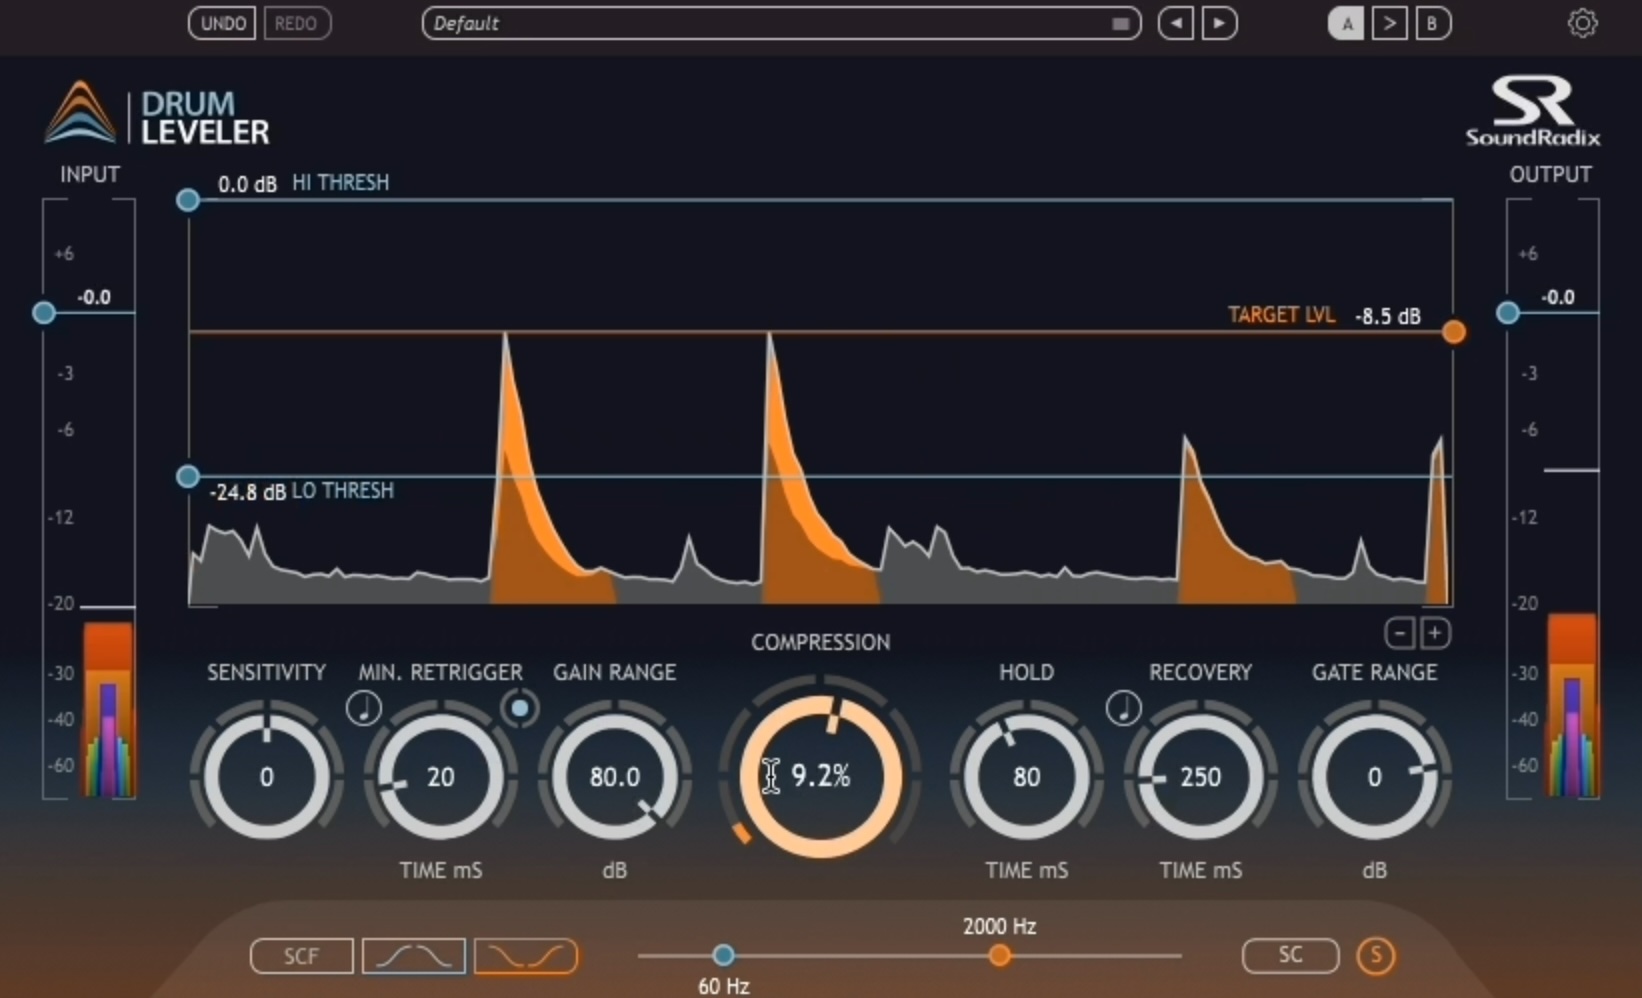Screen dimensions: 1642x998
Task: Click the Recovery knob
Action: click(1200, 776)
